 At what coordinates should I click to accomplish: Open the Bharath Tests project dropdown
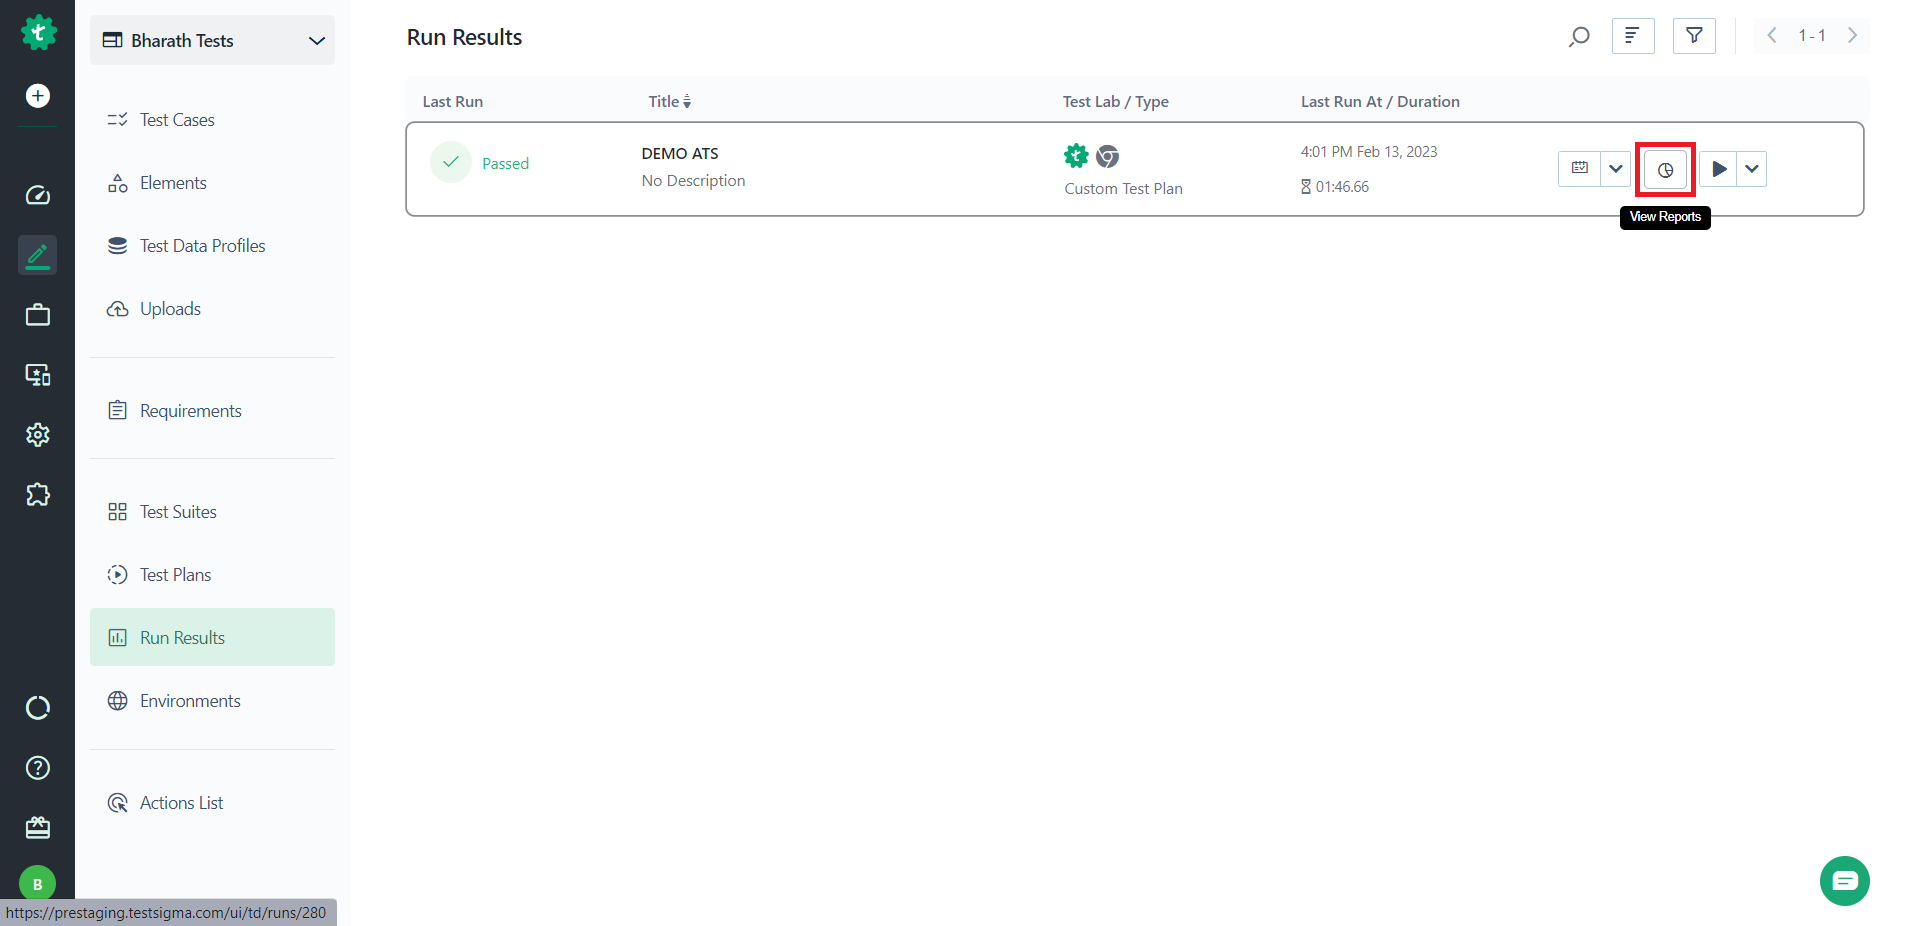212,41
